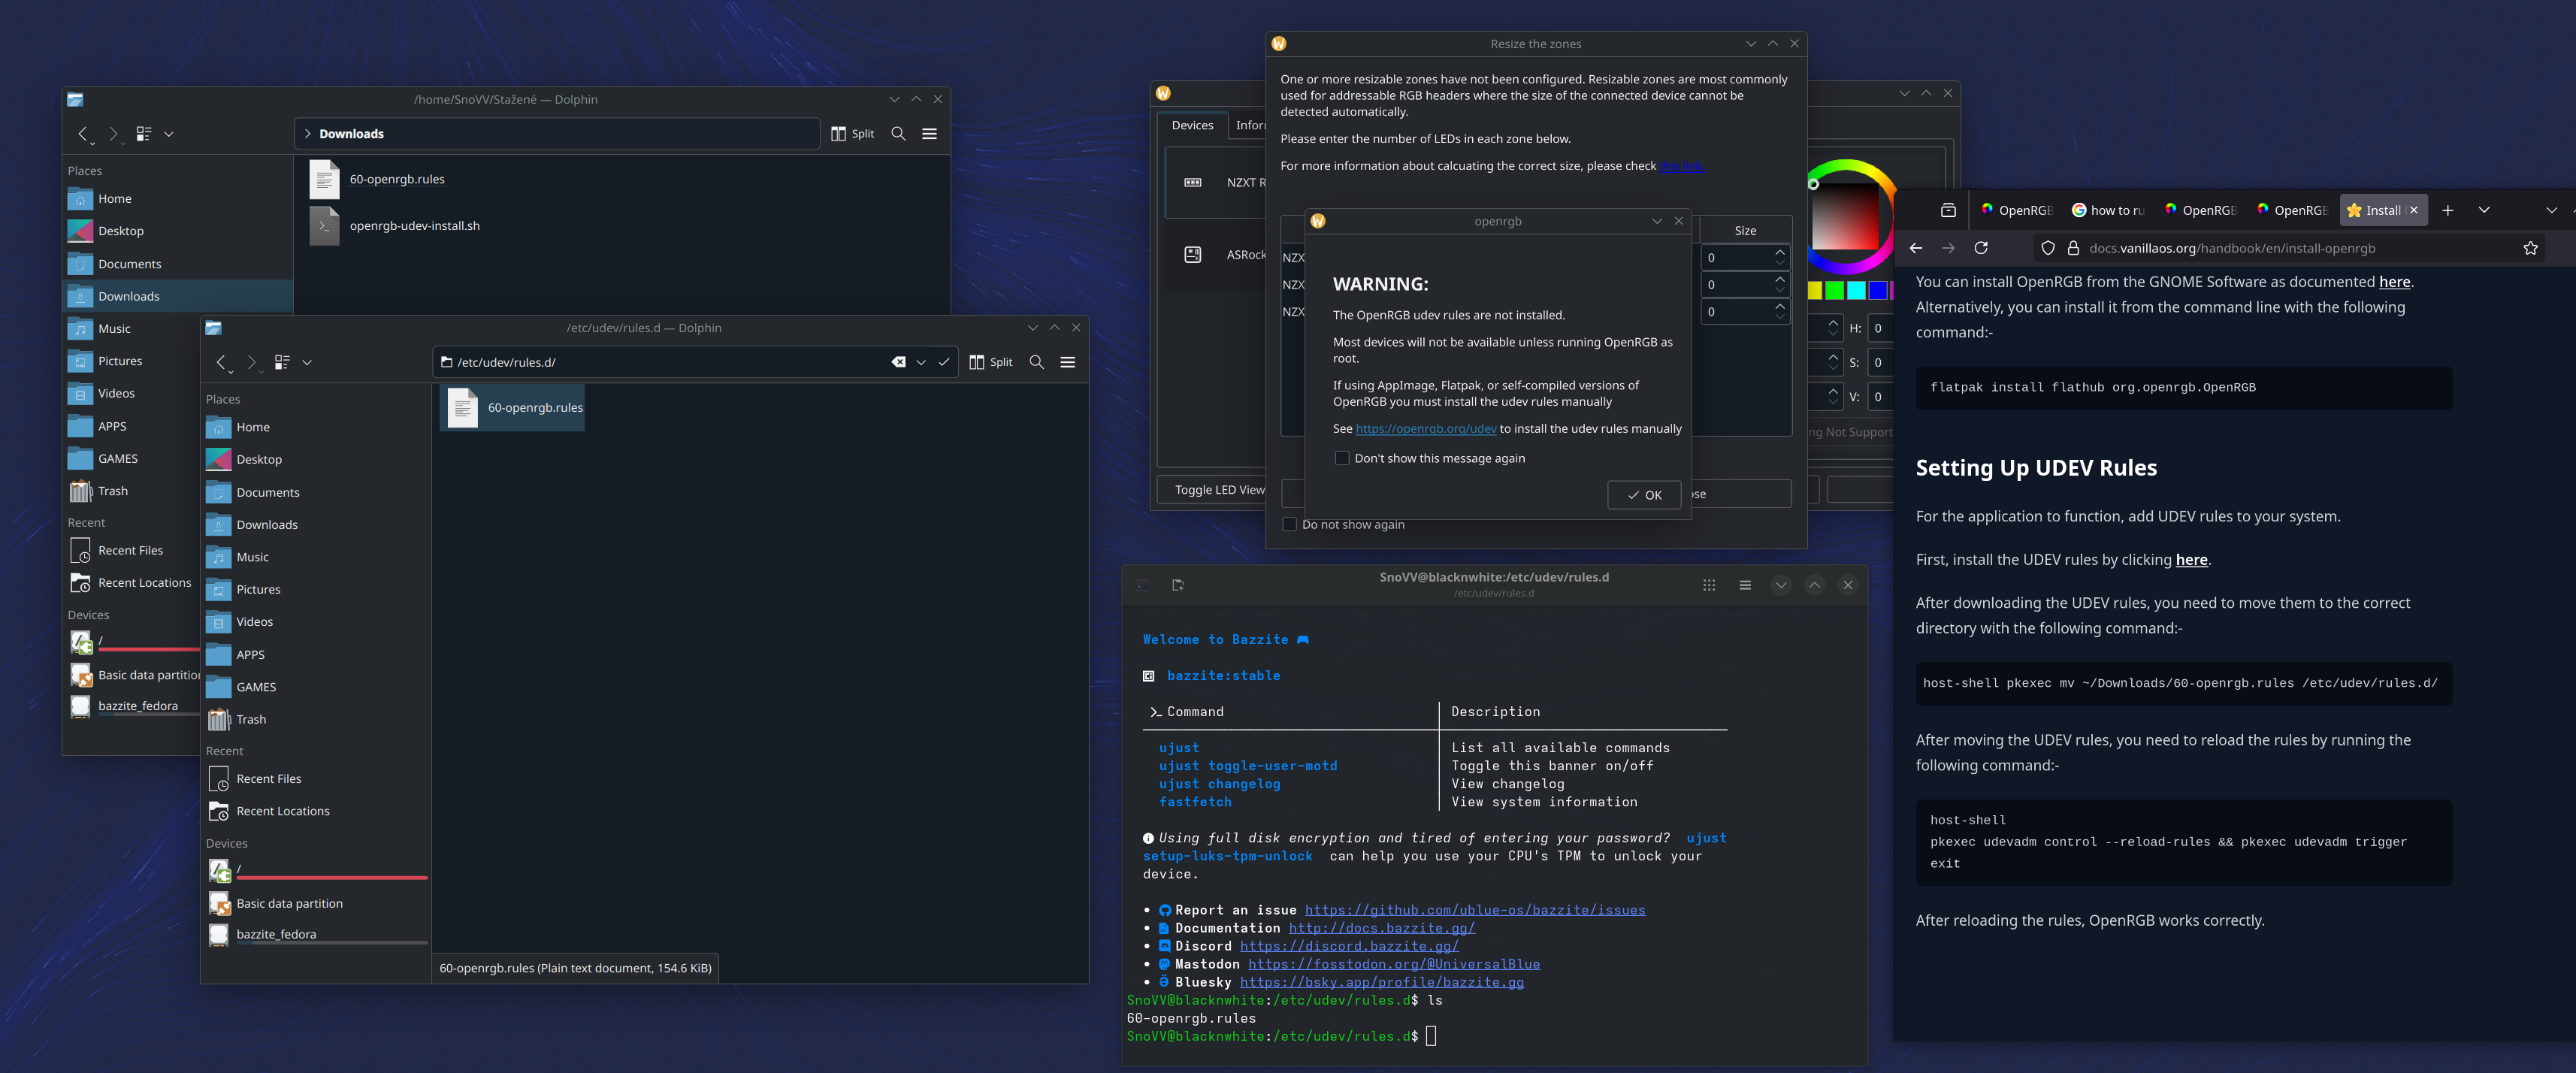Click the "here" link for installing UDEV rules

(2191, 560)
